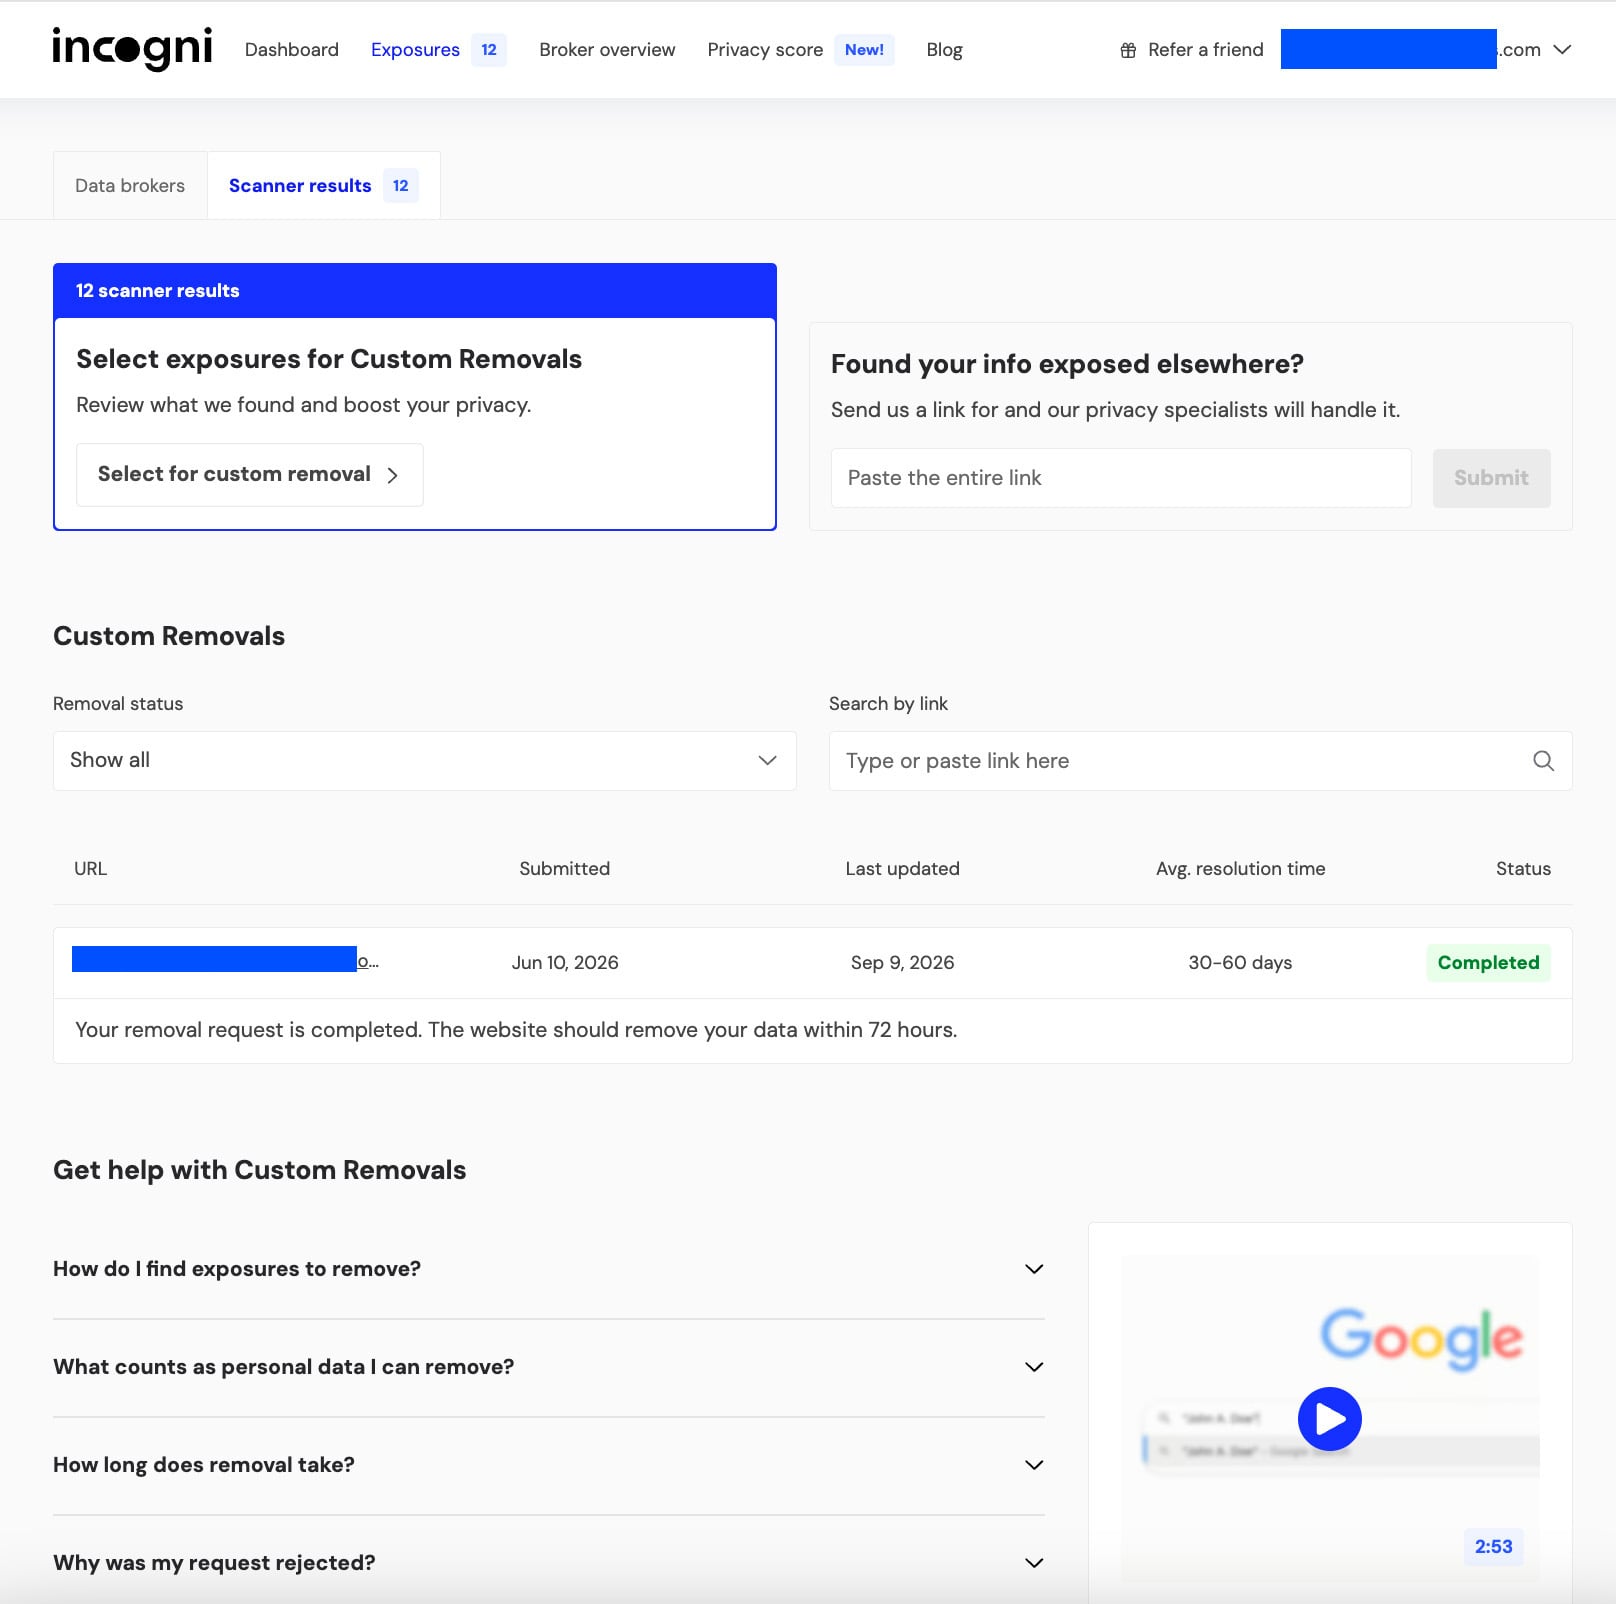Click Select for custom removal button
1616x1604 pixels.
(250, 475)
